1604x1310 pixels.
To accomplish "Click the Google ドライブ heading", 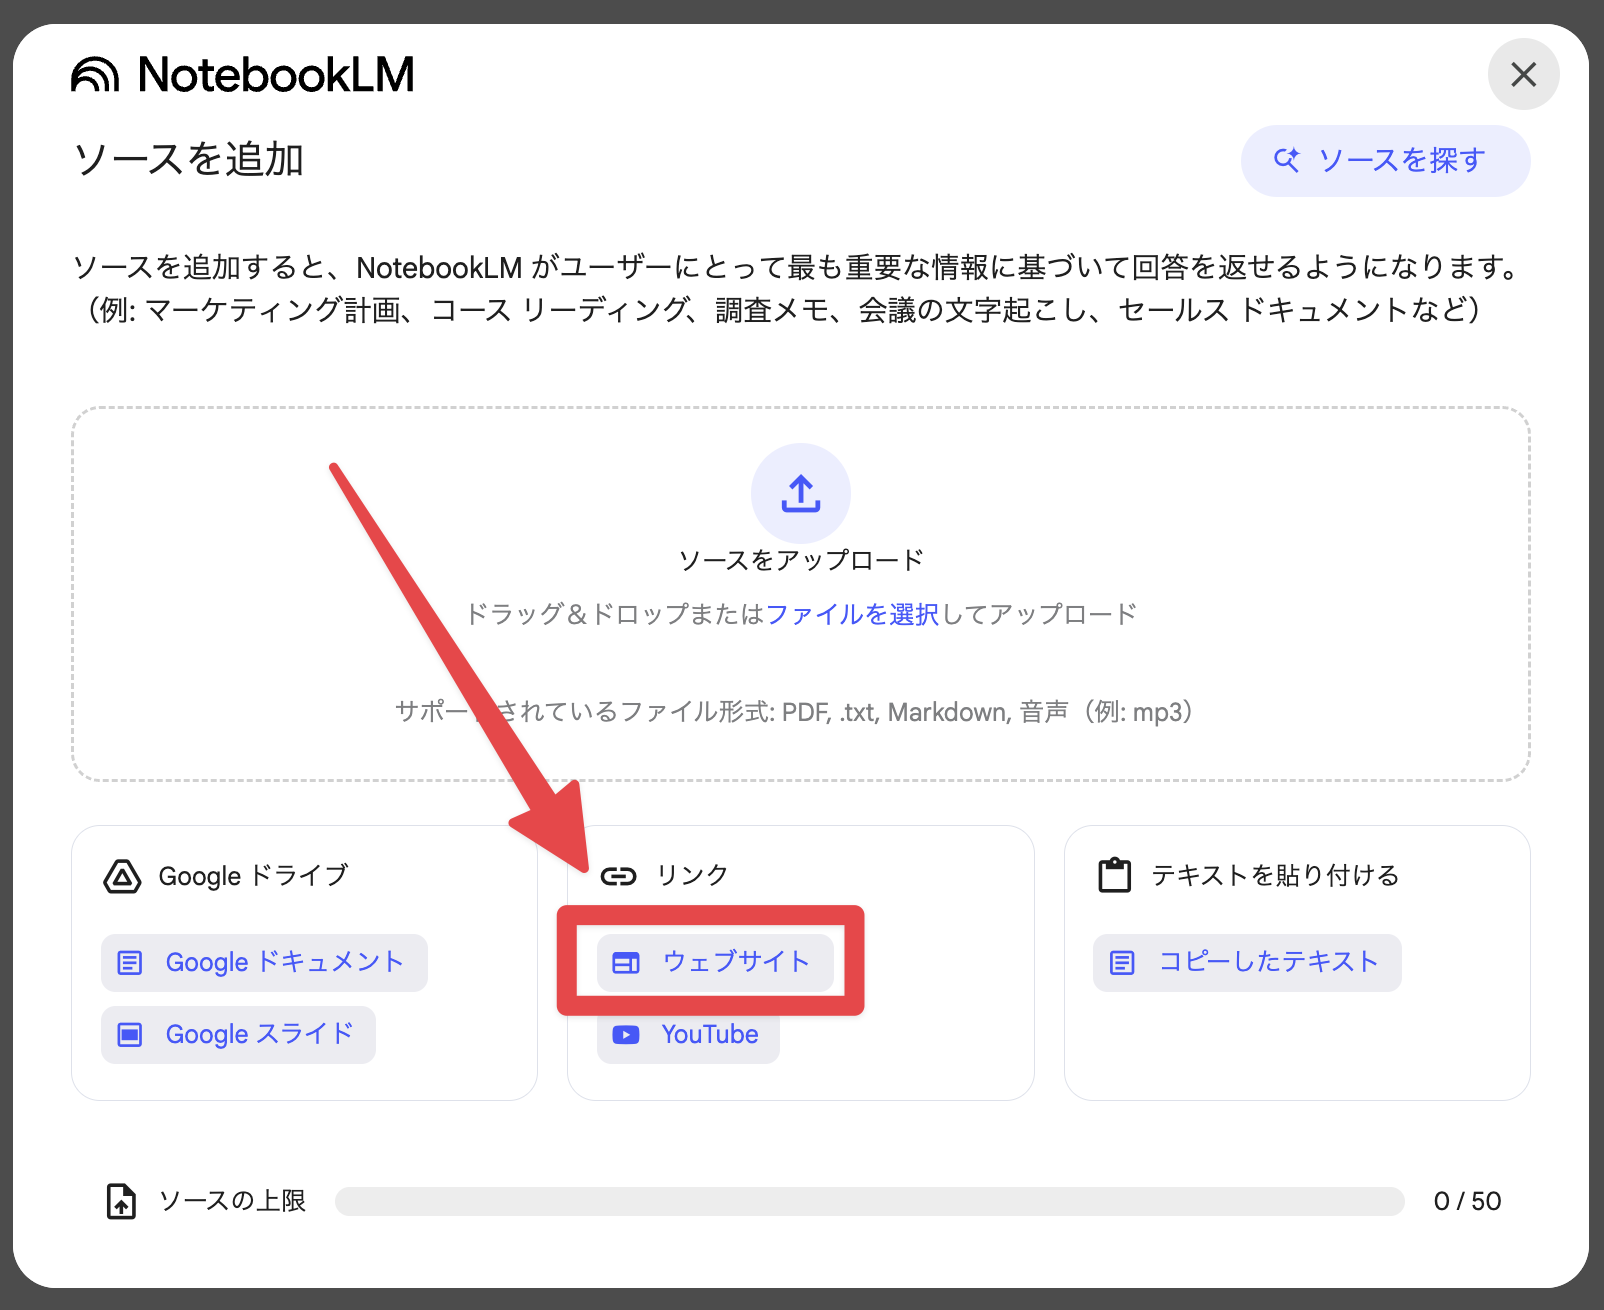I will point(253,876).
